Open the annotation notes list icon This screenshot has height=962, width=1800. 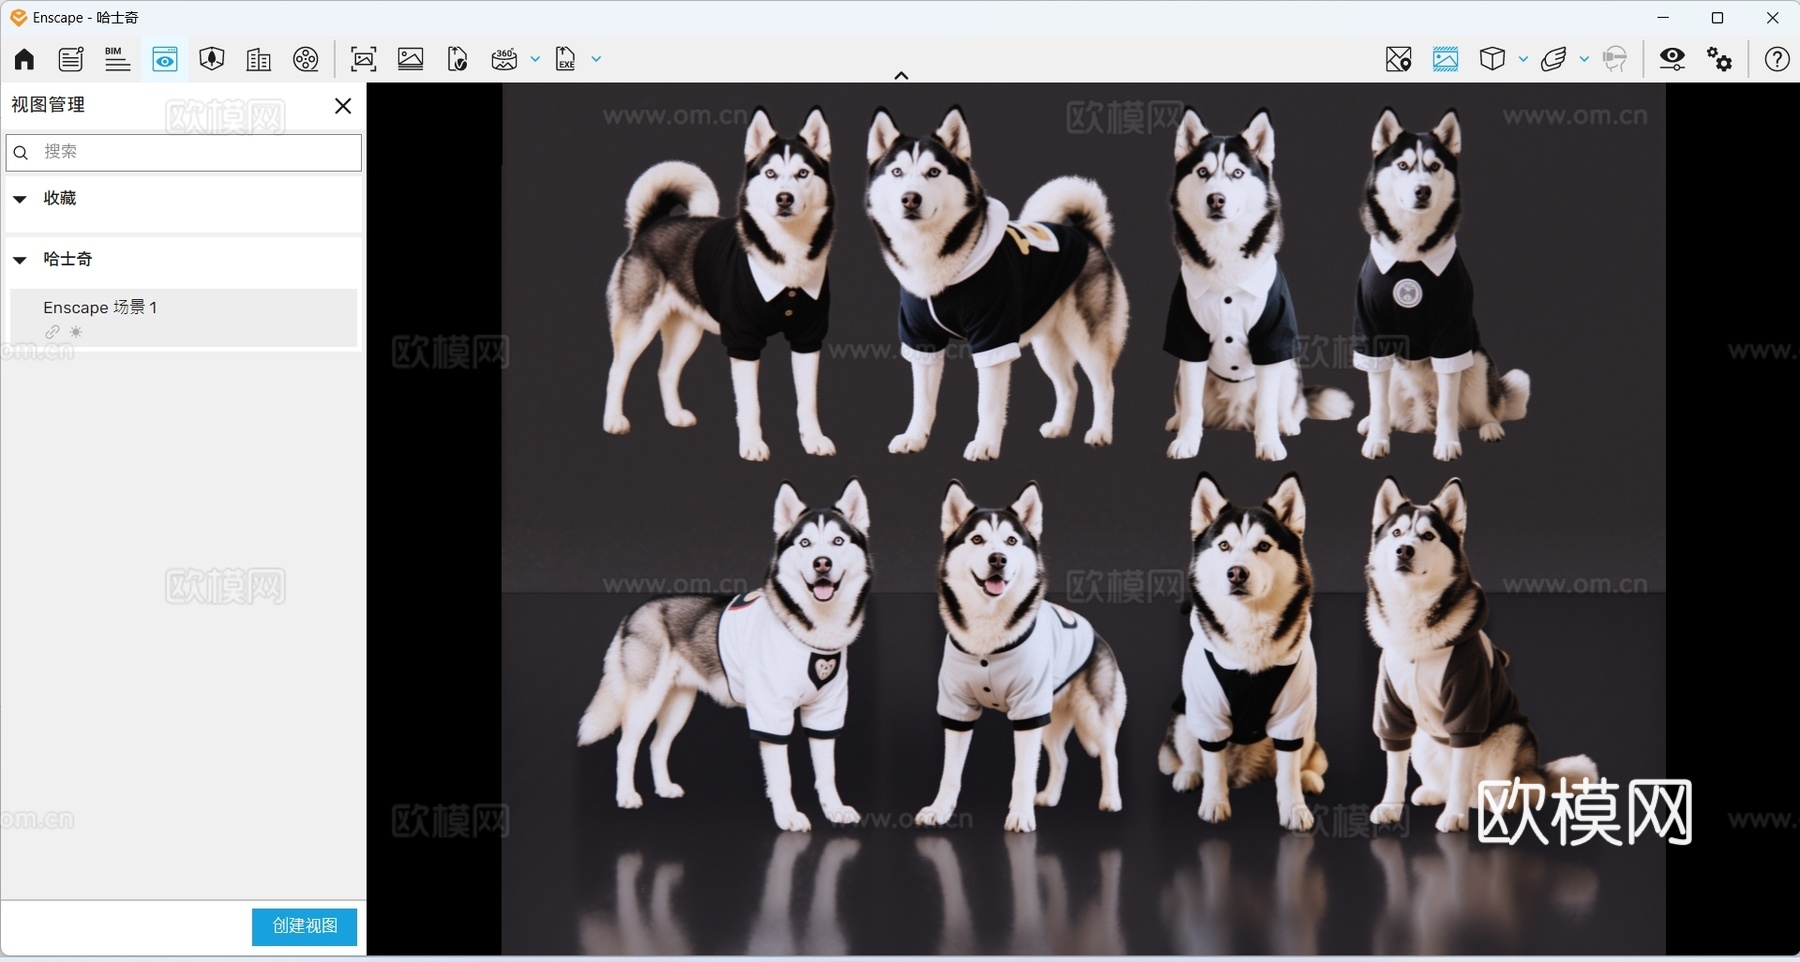coord(70,59)
